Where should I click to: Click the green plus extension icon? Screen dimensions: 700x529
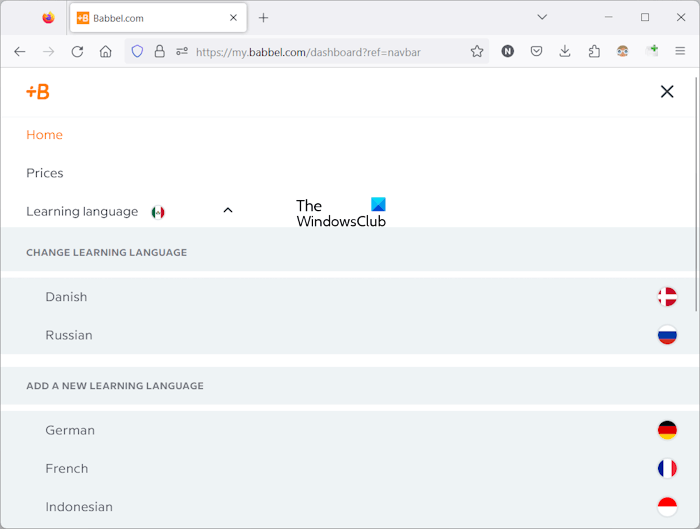coord(652,51)
